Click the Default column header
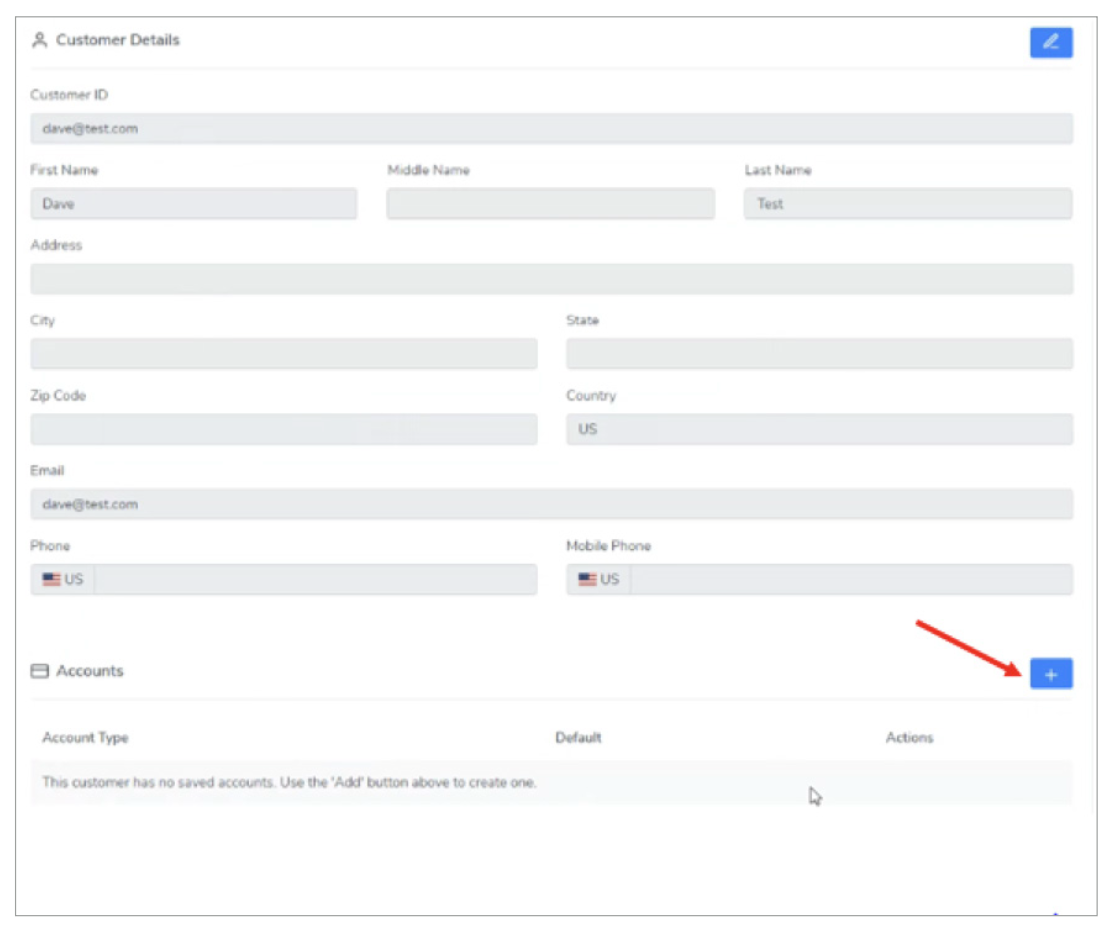Screen dimensions: 1118x928 click(578, 738)
